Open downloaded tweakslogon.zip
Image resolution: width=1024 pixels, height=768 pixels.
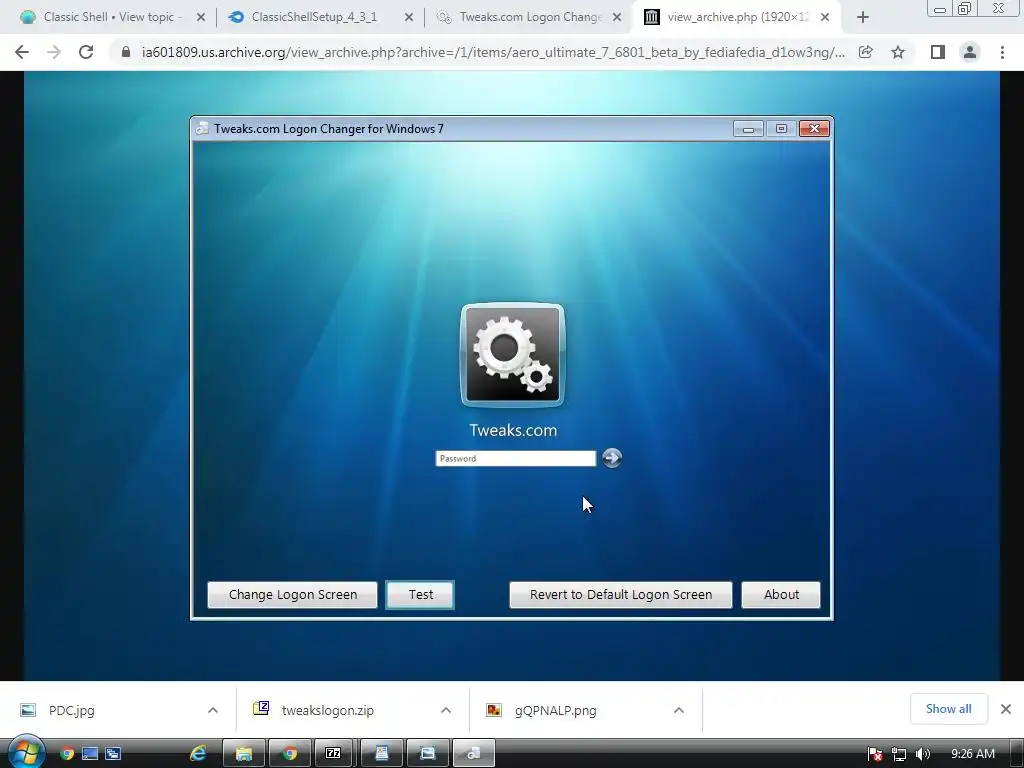pos(328,711)
